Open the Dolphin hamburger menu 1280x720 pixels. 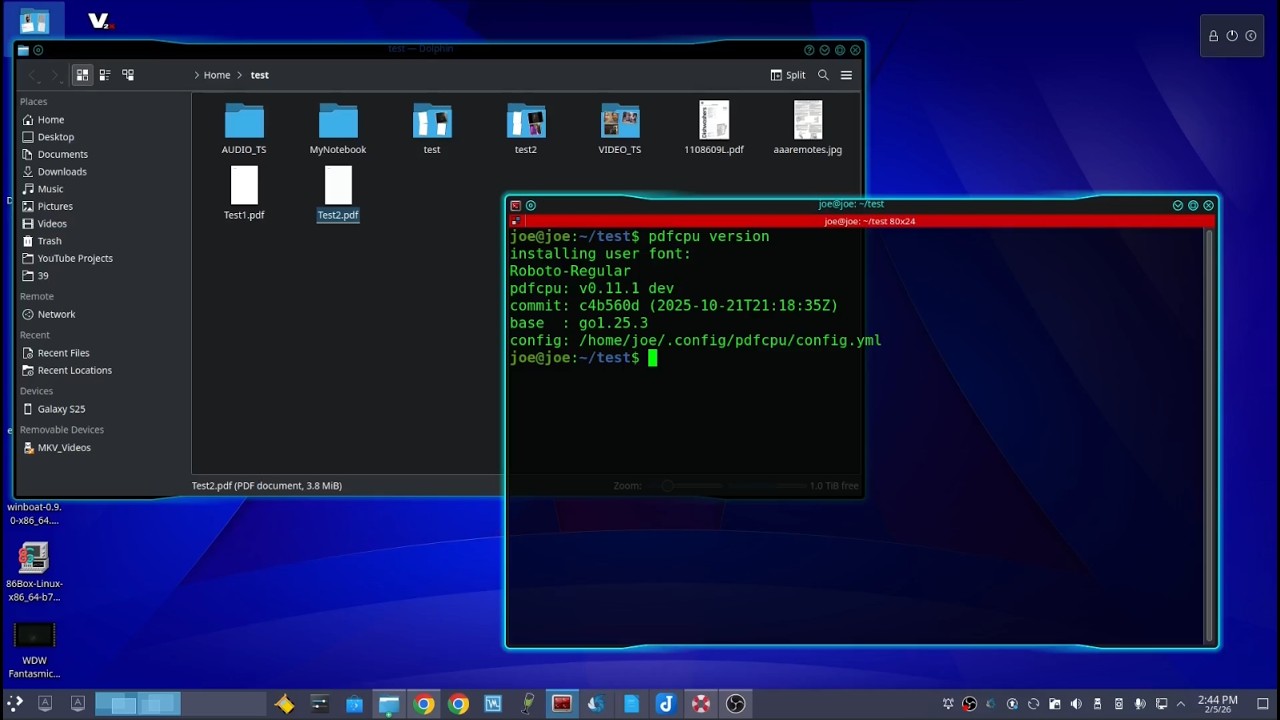pyautogui.click(x=846, y=75)
